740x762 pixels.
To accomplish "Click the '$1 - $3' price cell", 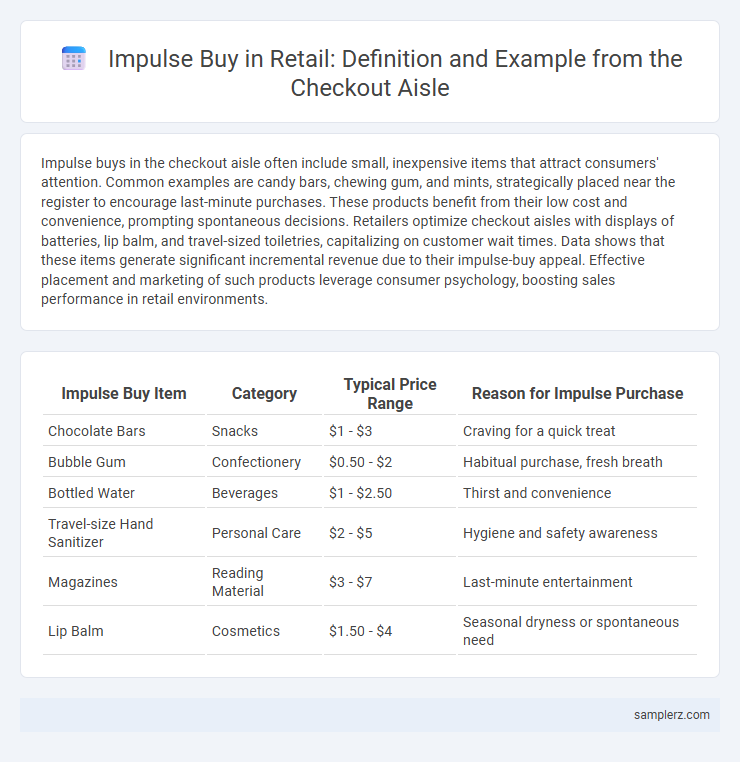I will (390, 431).
